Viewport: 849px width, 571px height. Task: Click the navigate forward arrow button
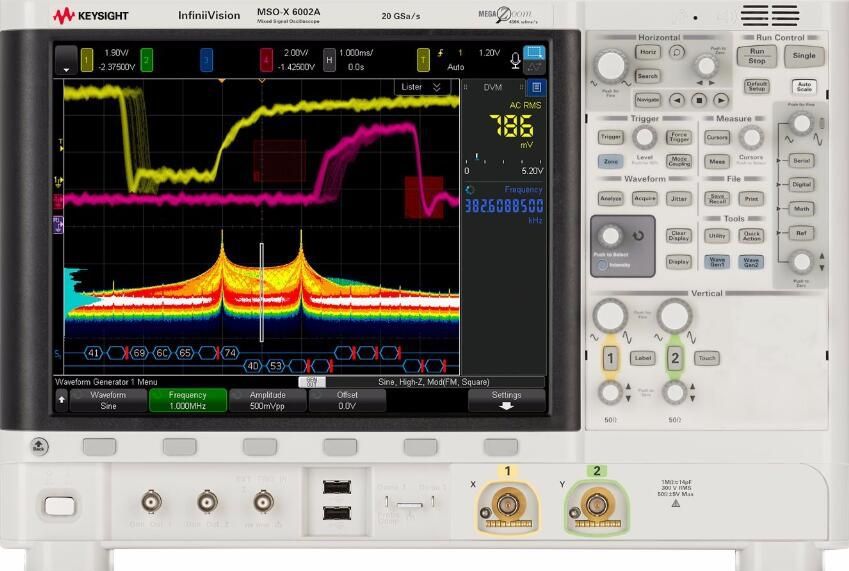(721, 100)
